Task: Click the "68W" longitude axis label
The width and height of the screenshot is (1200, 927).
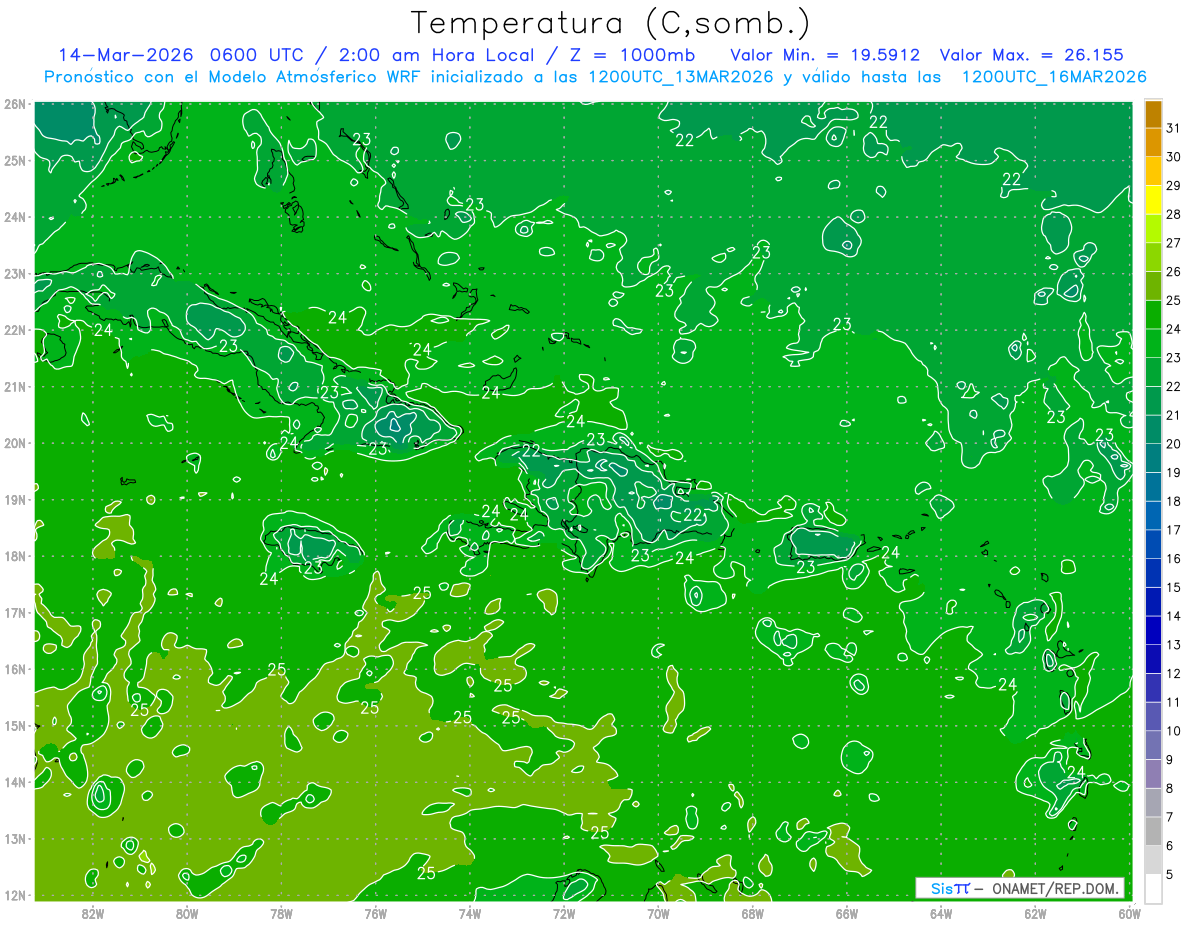Action: [x=752, y=913]
